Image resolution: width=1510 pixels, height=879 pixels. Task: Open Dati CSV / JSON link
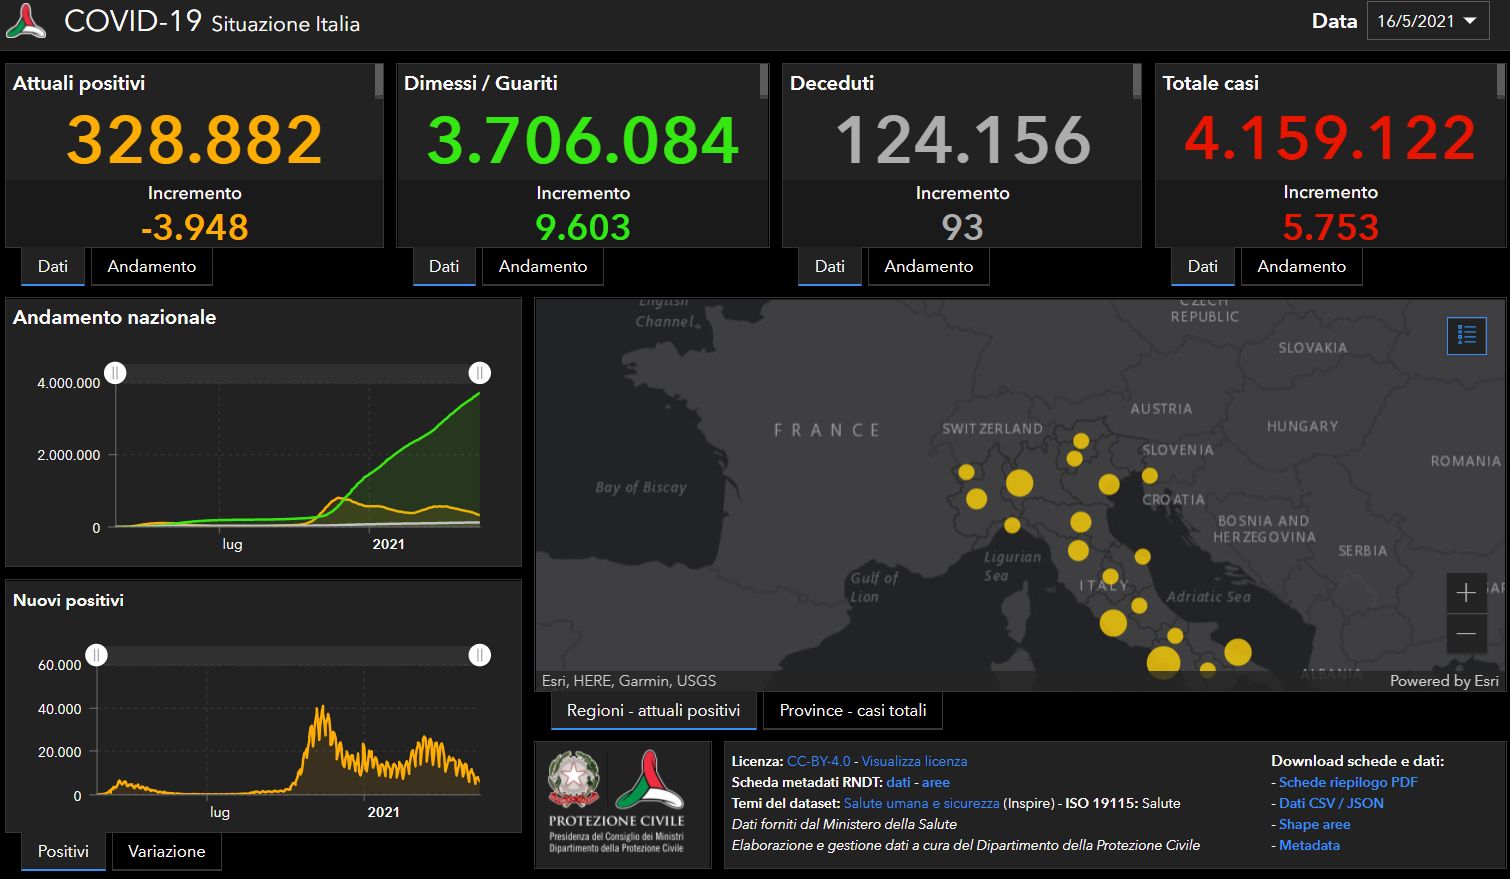(1331, 803)
